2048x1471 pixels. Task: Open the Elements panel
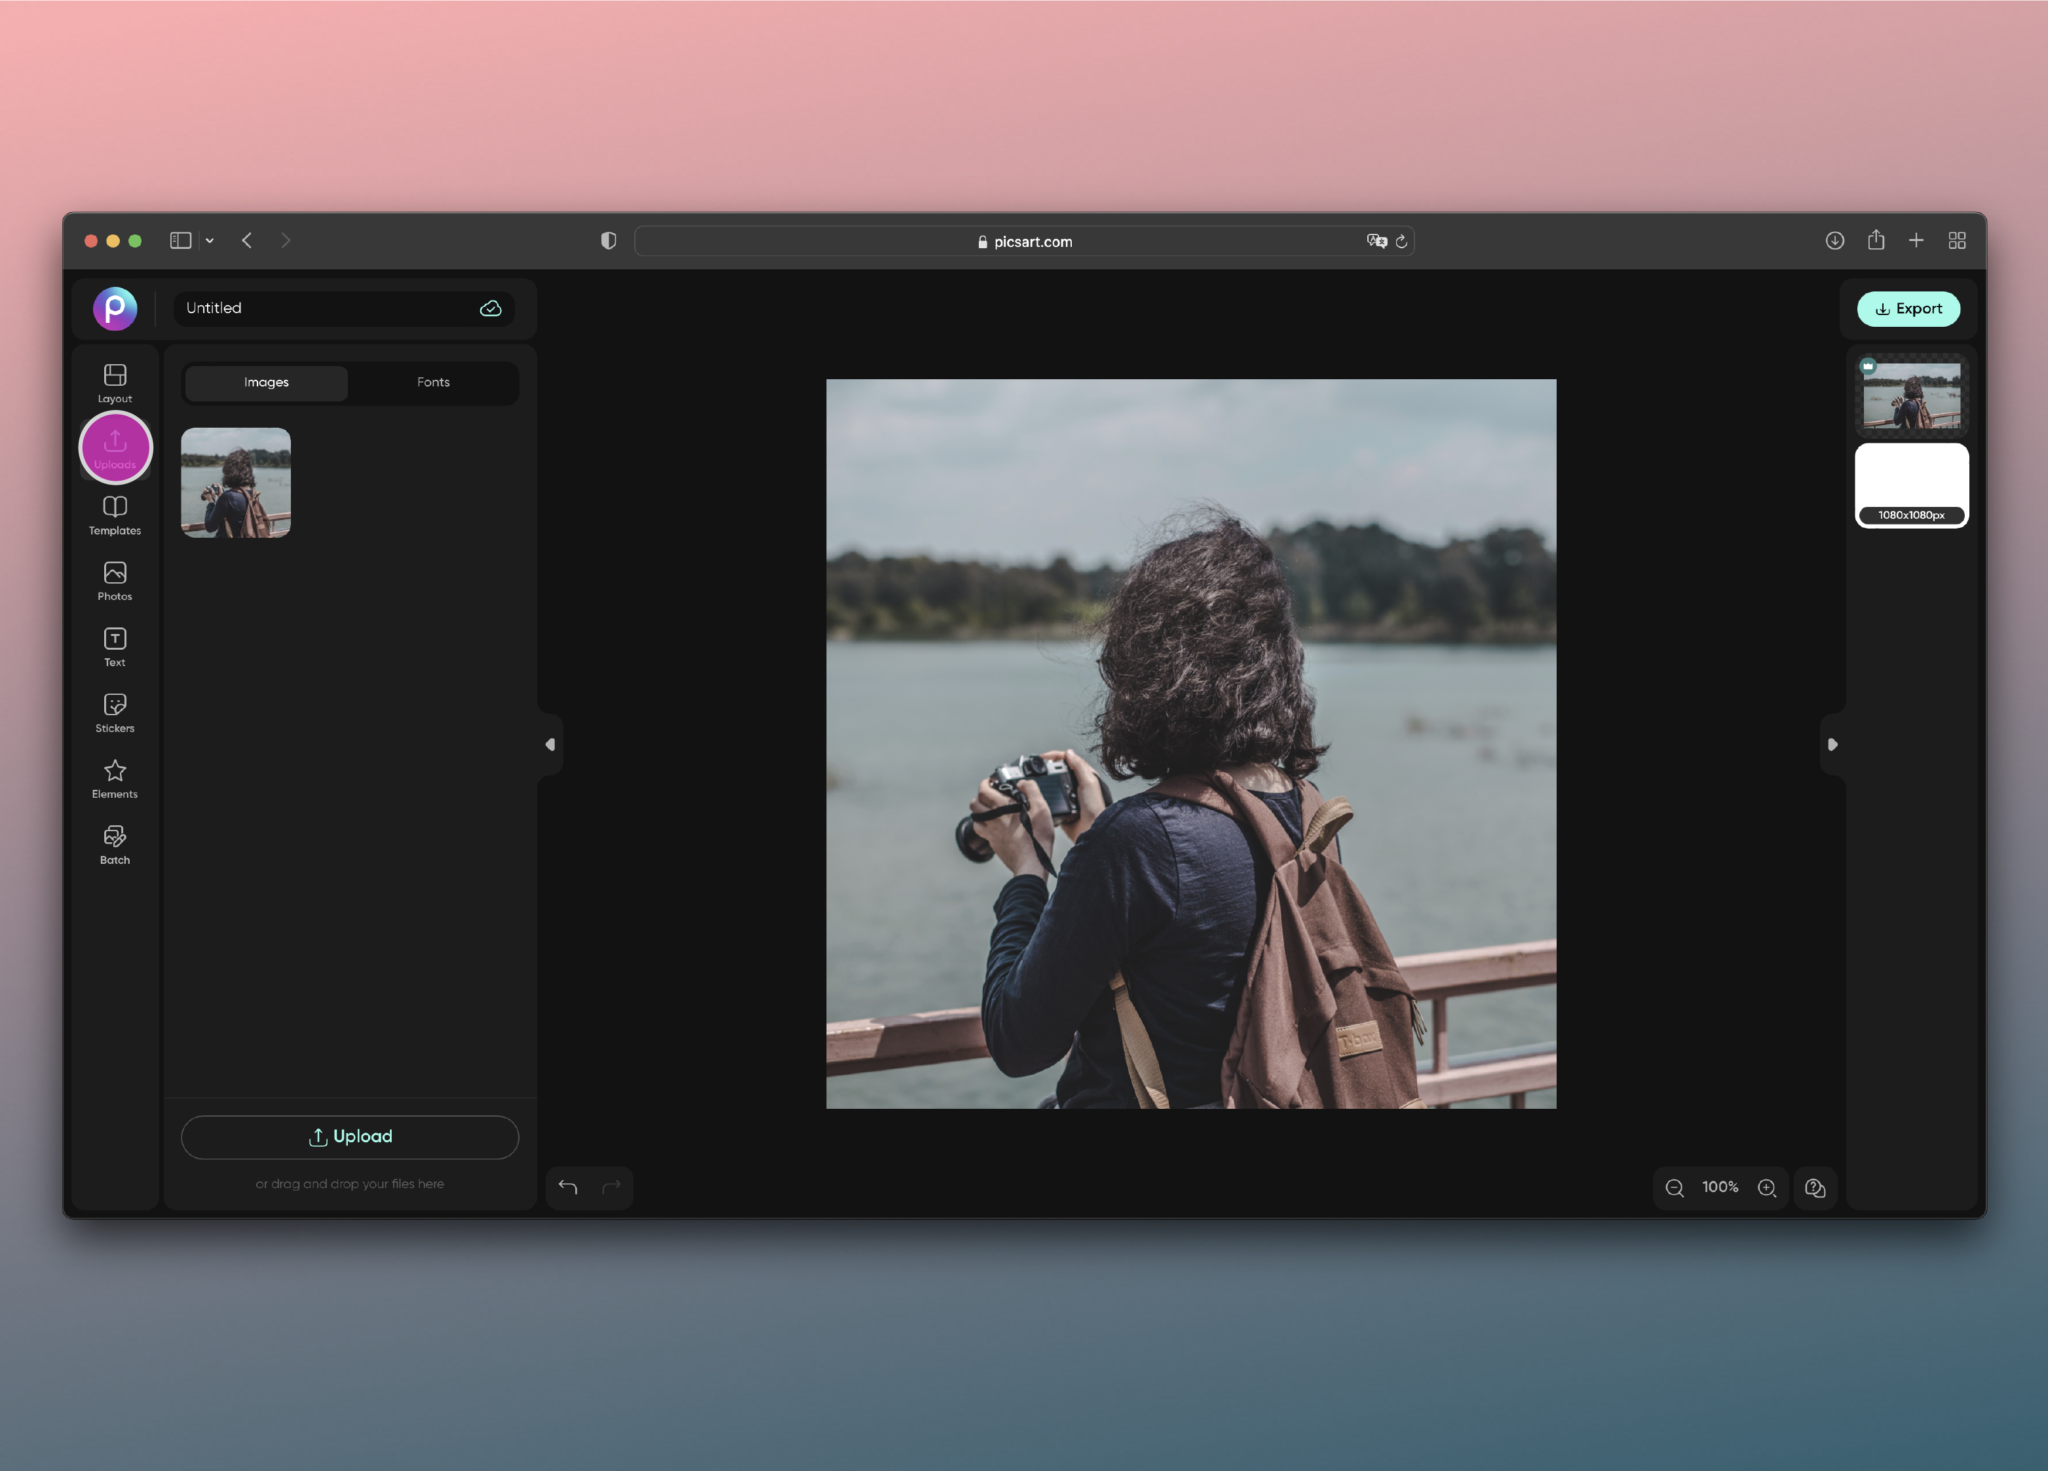114,778
